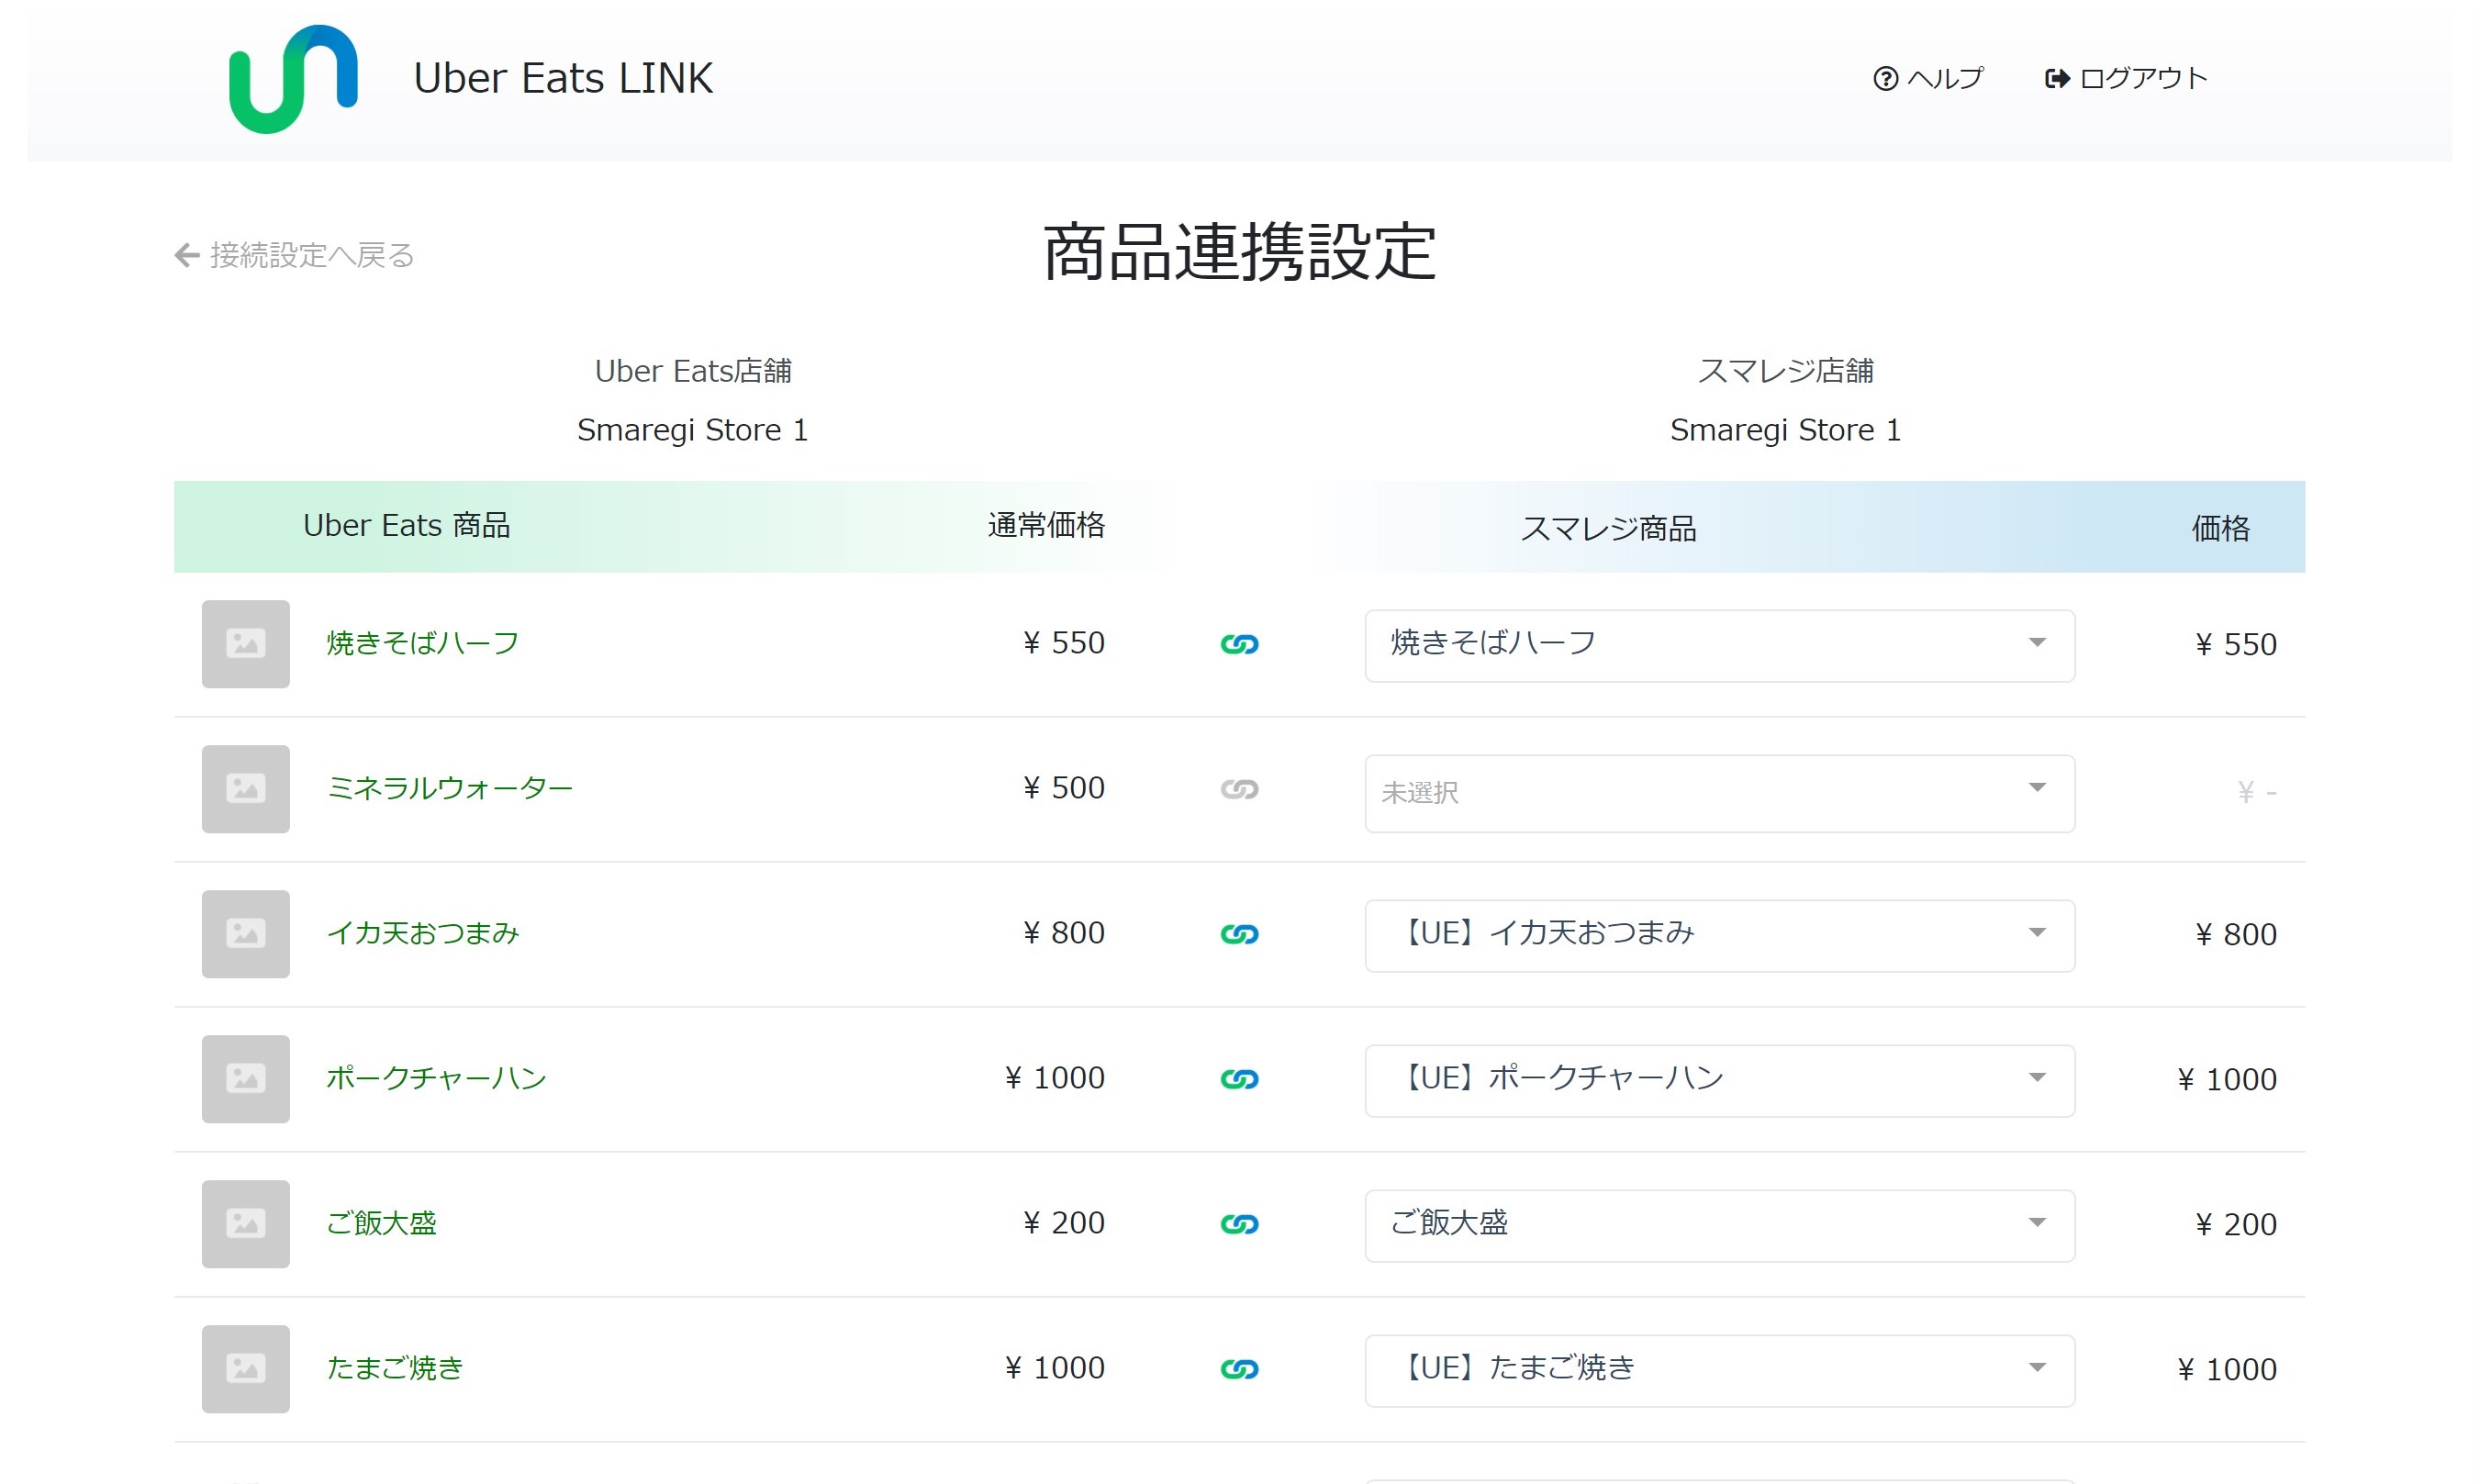Image resolution: width=2480 pixels, height=1484 pixels.
Task: Click the image placeholder thumbnail for たまご焼き
Action: 245,1369
